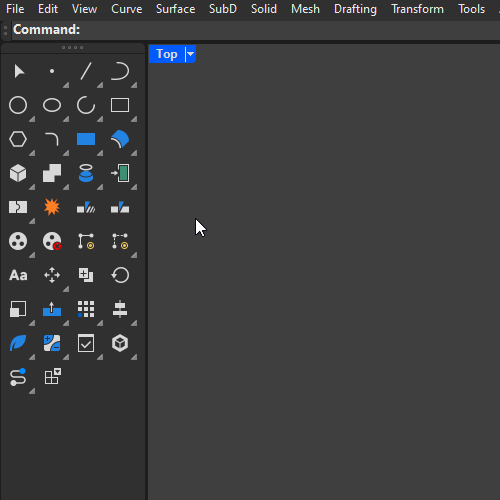500x500 pixels.
Task: Select the Rectangle outline tool
Action: 120,105
